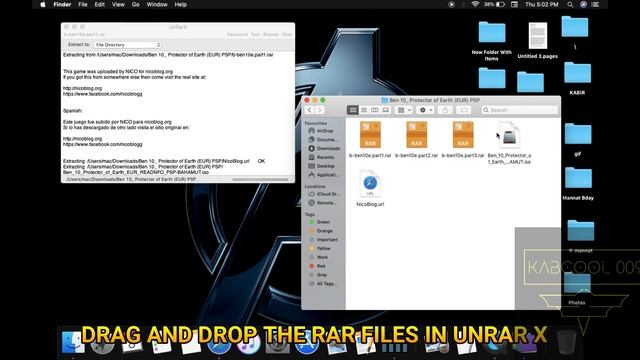Open the Finder group-by dropdown

(x=404, y=110)
